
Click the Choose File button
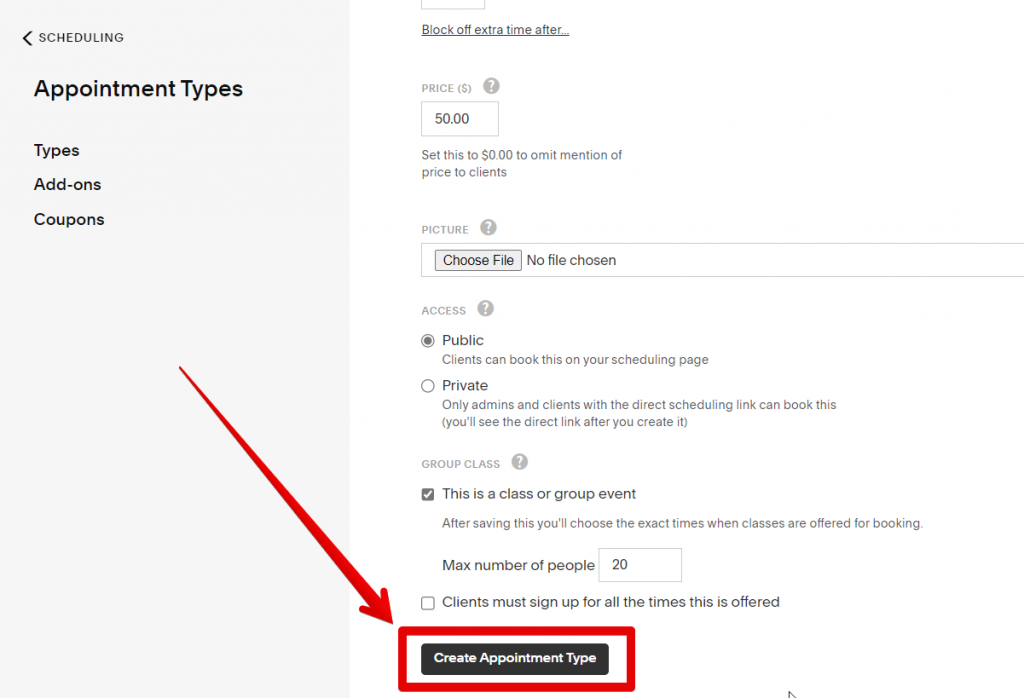[x=478, y=260]
